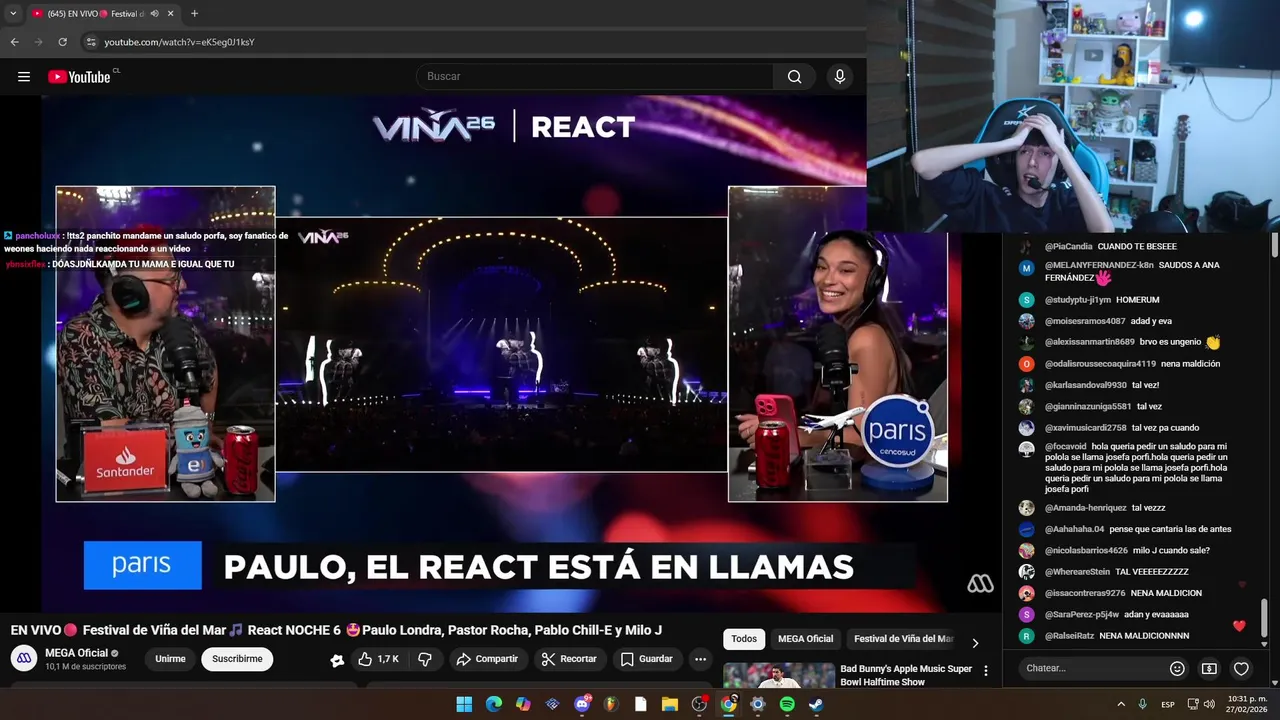This screenshot has height=720, width=1280.
Task: Open the Super Chat dollar icon
Action: click(x=1209, y=668)
